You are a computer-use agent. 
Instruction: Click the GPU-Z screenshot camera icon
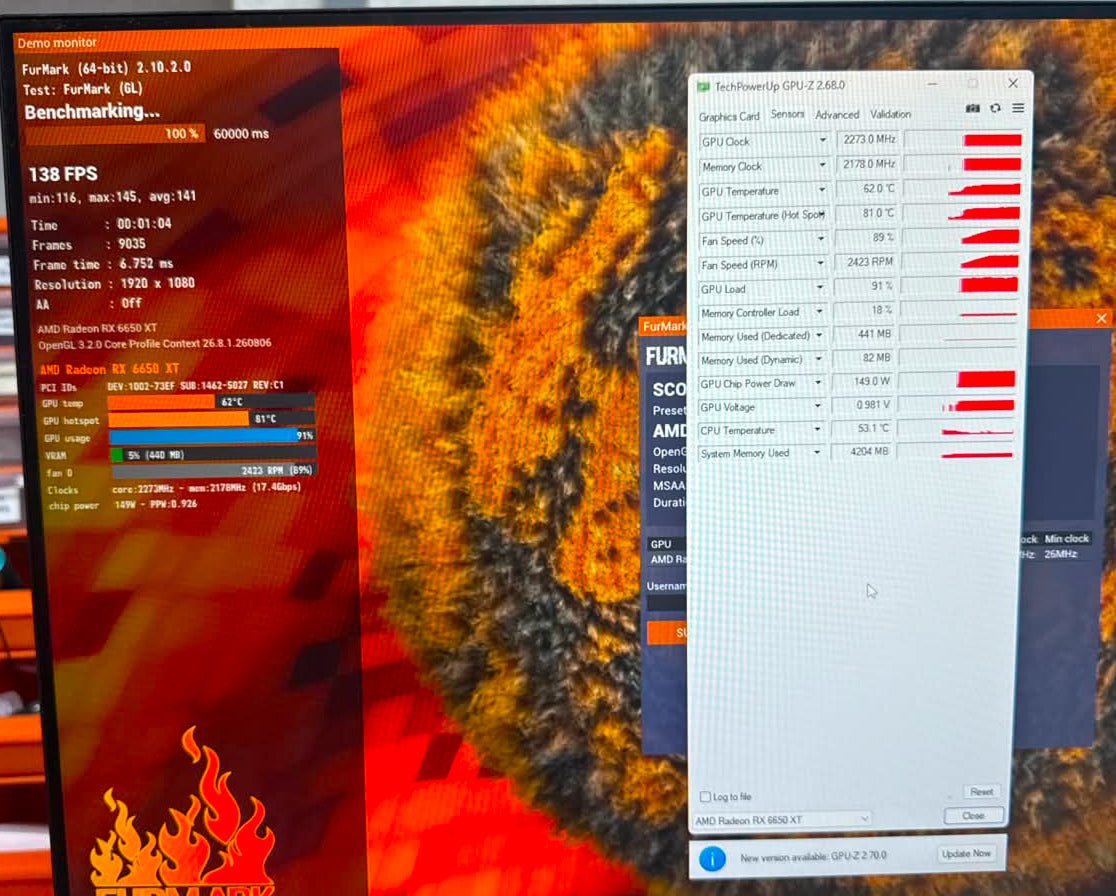(972, 108)
